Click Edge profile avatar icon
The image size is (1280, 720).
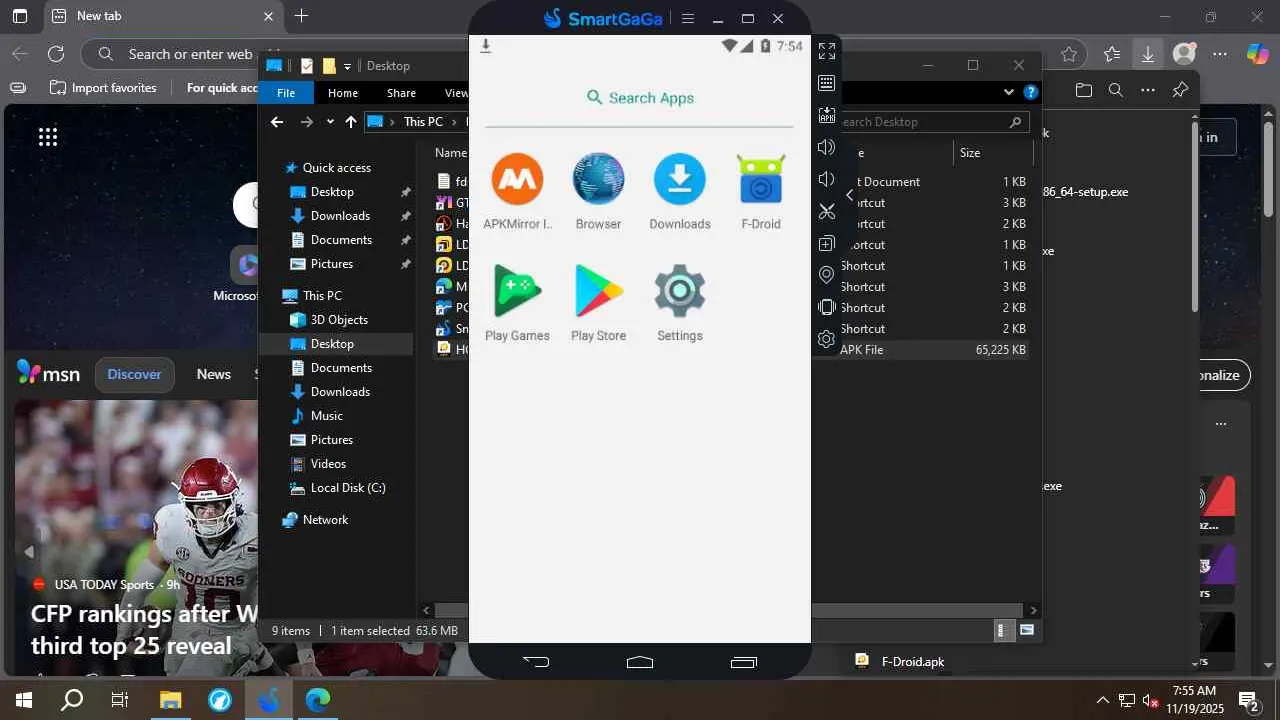(1184, 54)
